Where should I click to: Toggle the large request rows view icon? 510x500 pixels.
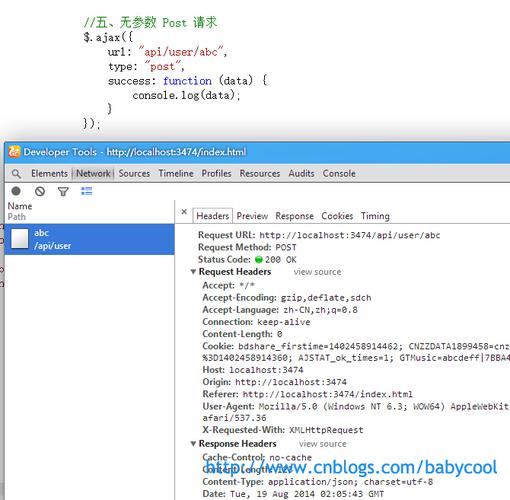click(87, 191)
